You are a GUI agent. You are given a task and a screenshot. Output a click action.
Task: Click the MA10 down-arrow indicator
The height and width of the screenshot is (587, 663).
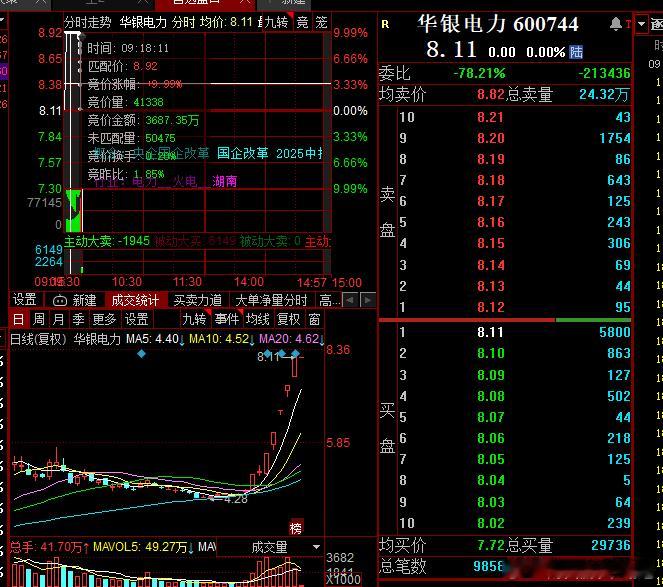point(252,340)
